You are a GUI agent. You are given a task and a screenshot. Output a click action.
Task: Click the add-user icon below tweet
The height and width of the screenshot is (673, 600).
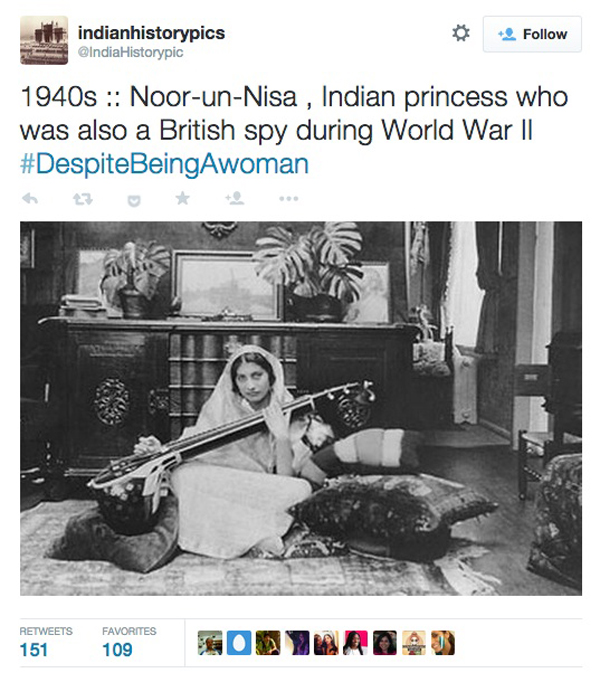point(235,199)
